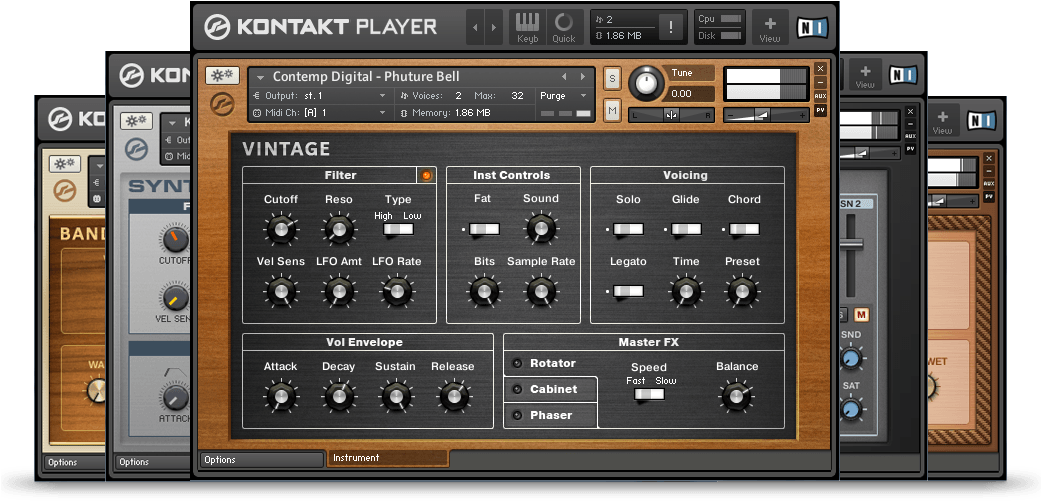Viewport: 1041px width, 501px height.
Task: Click the Cutoff knob in Filter section
Action: 281,229
